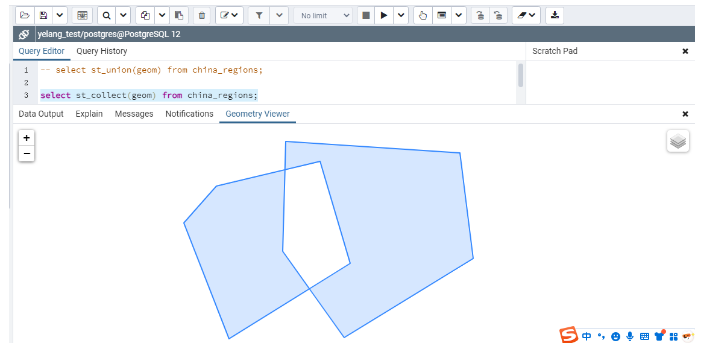Click the query editor vertical scrollbar
This screenshot has height=361, width=704.
(x=520, y=75)
